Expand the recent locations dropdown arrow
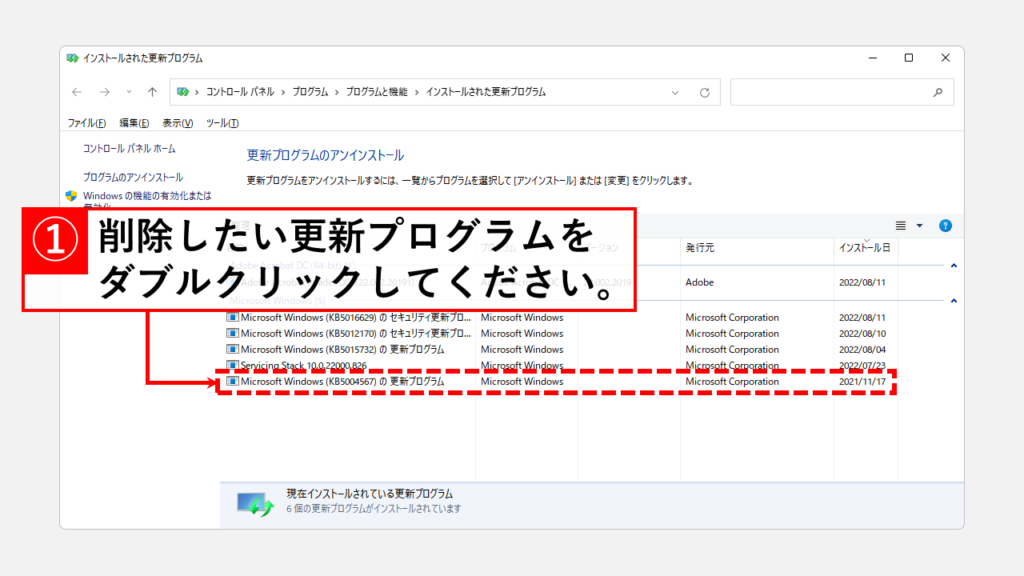This screenshot has width=1024, height=576. (x=127, y=92)
